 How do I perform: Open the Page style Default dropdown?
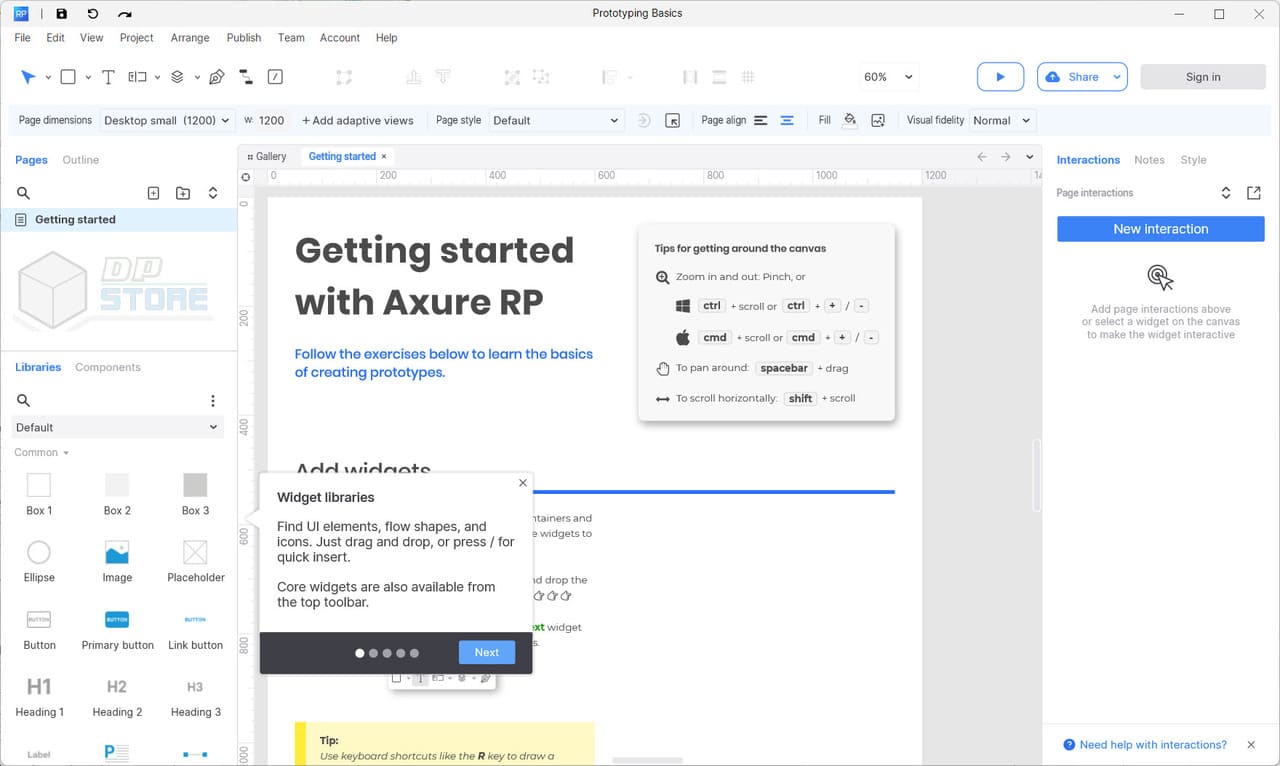point(556,120)
